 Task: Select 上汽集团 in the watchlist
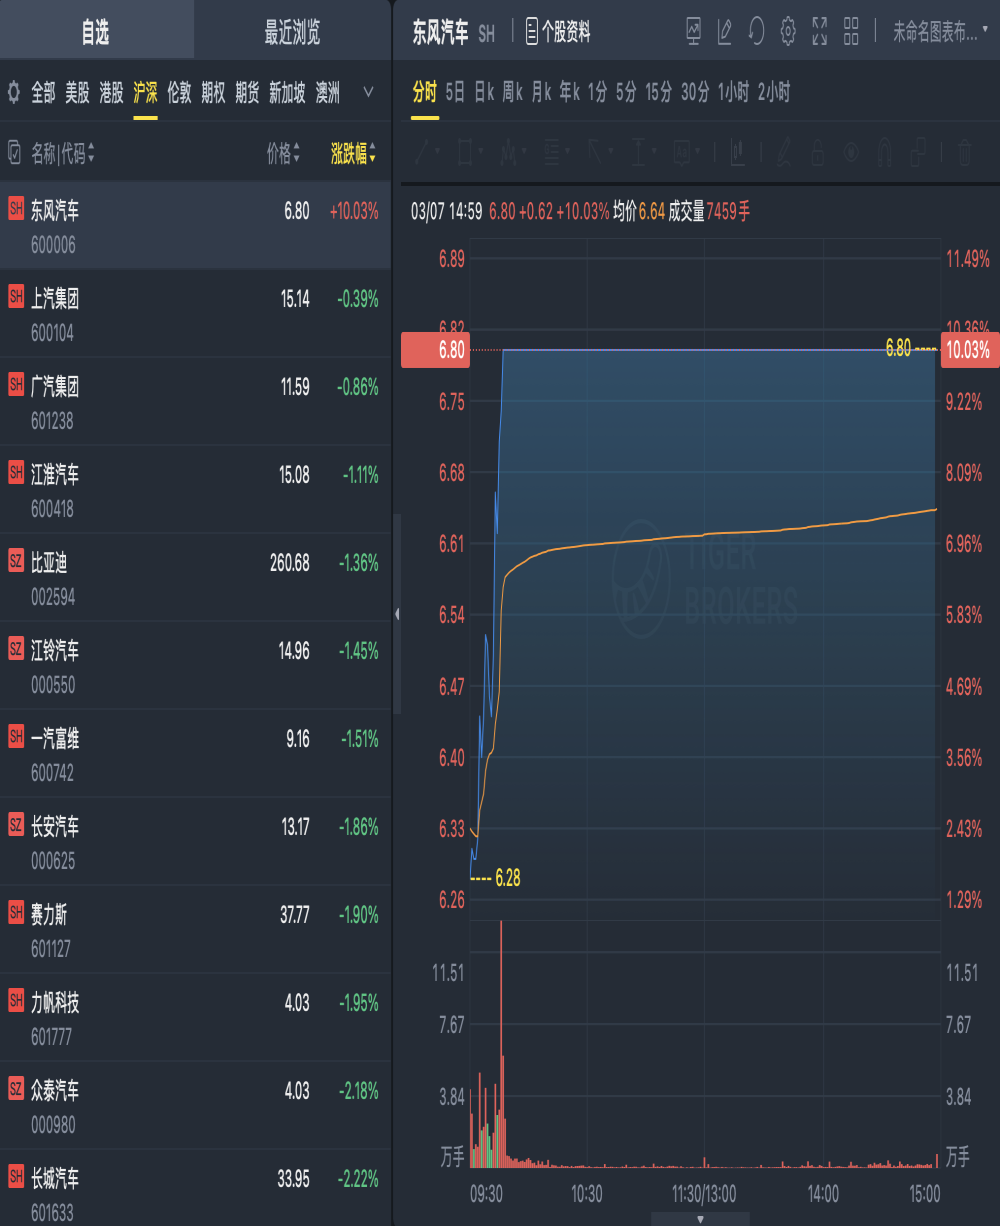(x=195, y=313)
